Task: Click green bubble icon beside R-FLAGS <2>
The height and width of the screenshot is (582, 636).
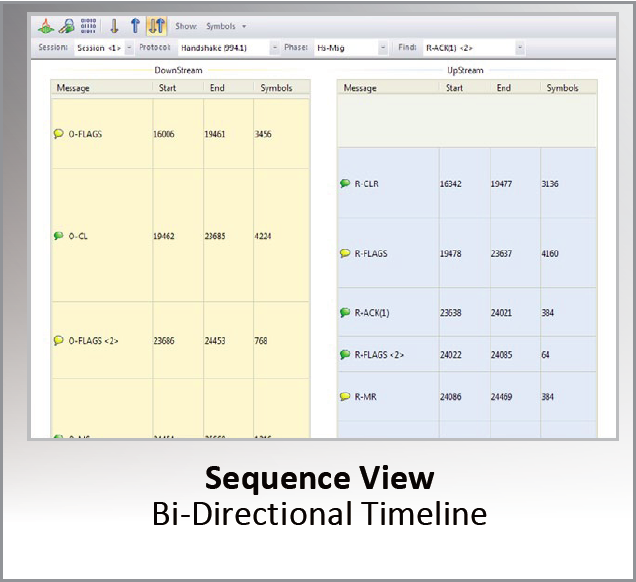Action: (x=345, y=354)
